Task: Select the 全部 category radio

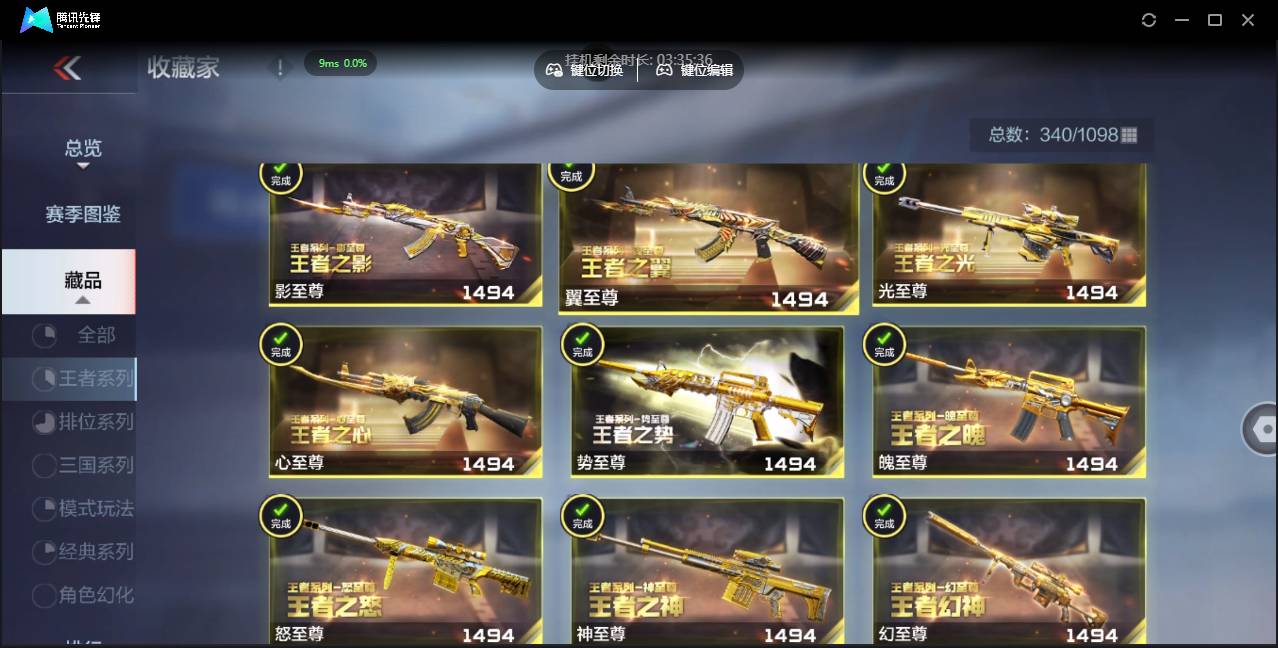Action: point(44,336)
